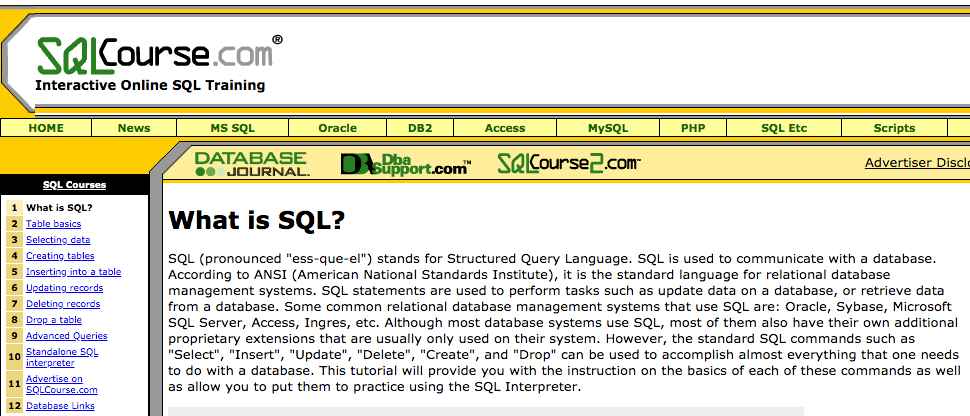
Task: Open the DBA Support.com logo link
Action: pyautogui.click(x=404, y=165)
